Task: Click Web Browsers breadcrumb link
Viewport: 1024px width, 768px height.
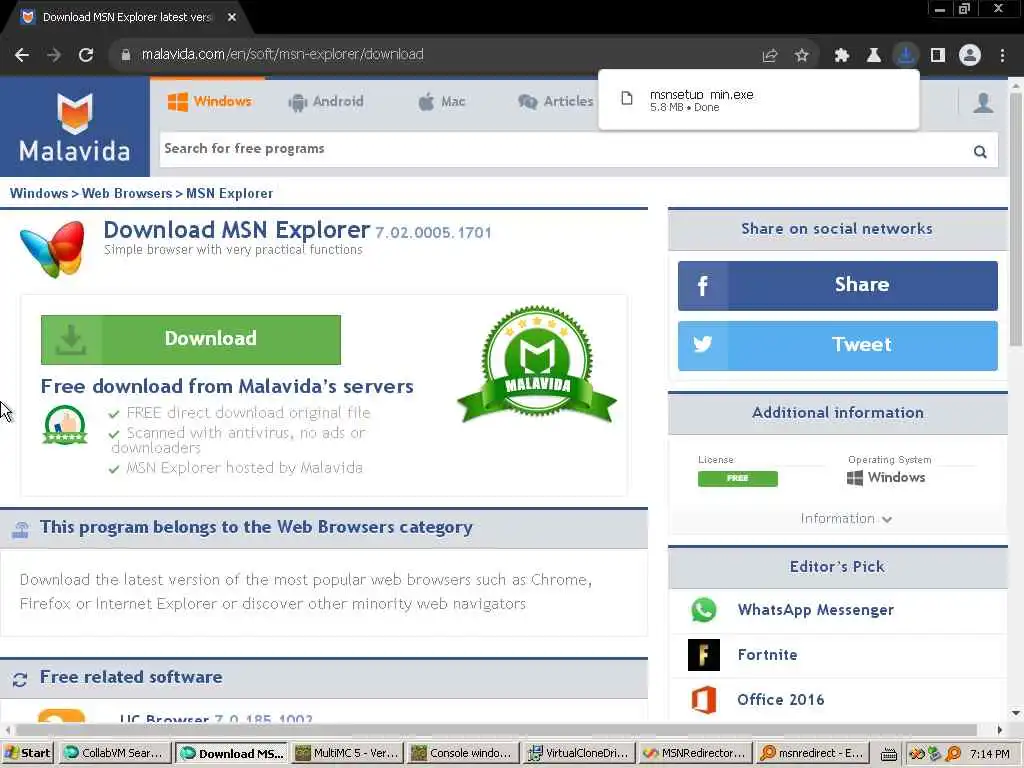Action: [x=127, y=193]
